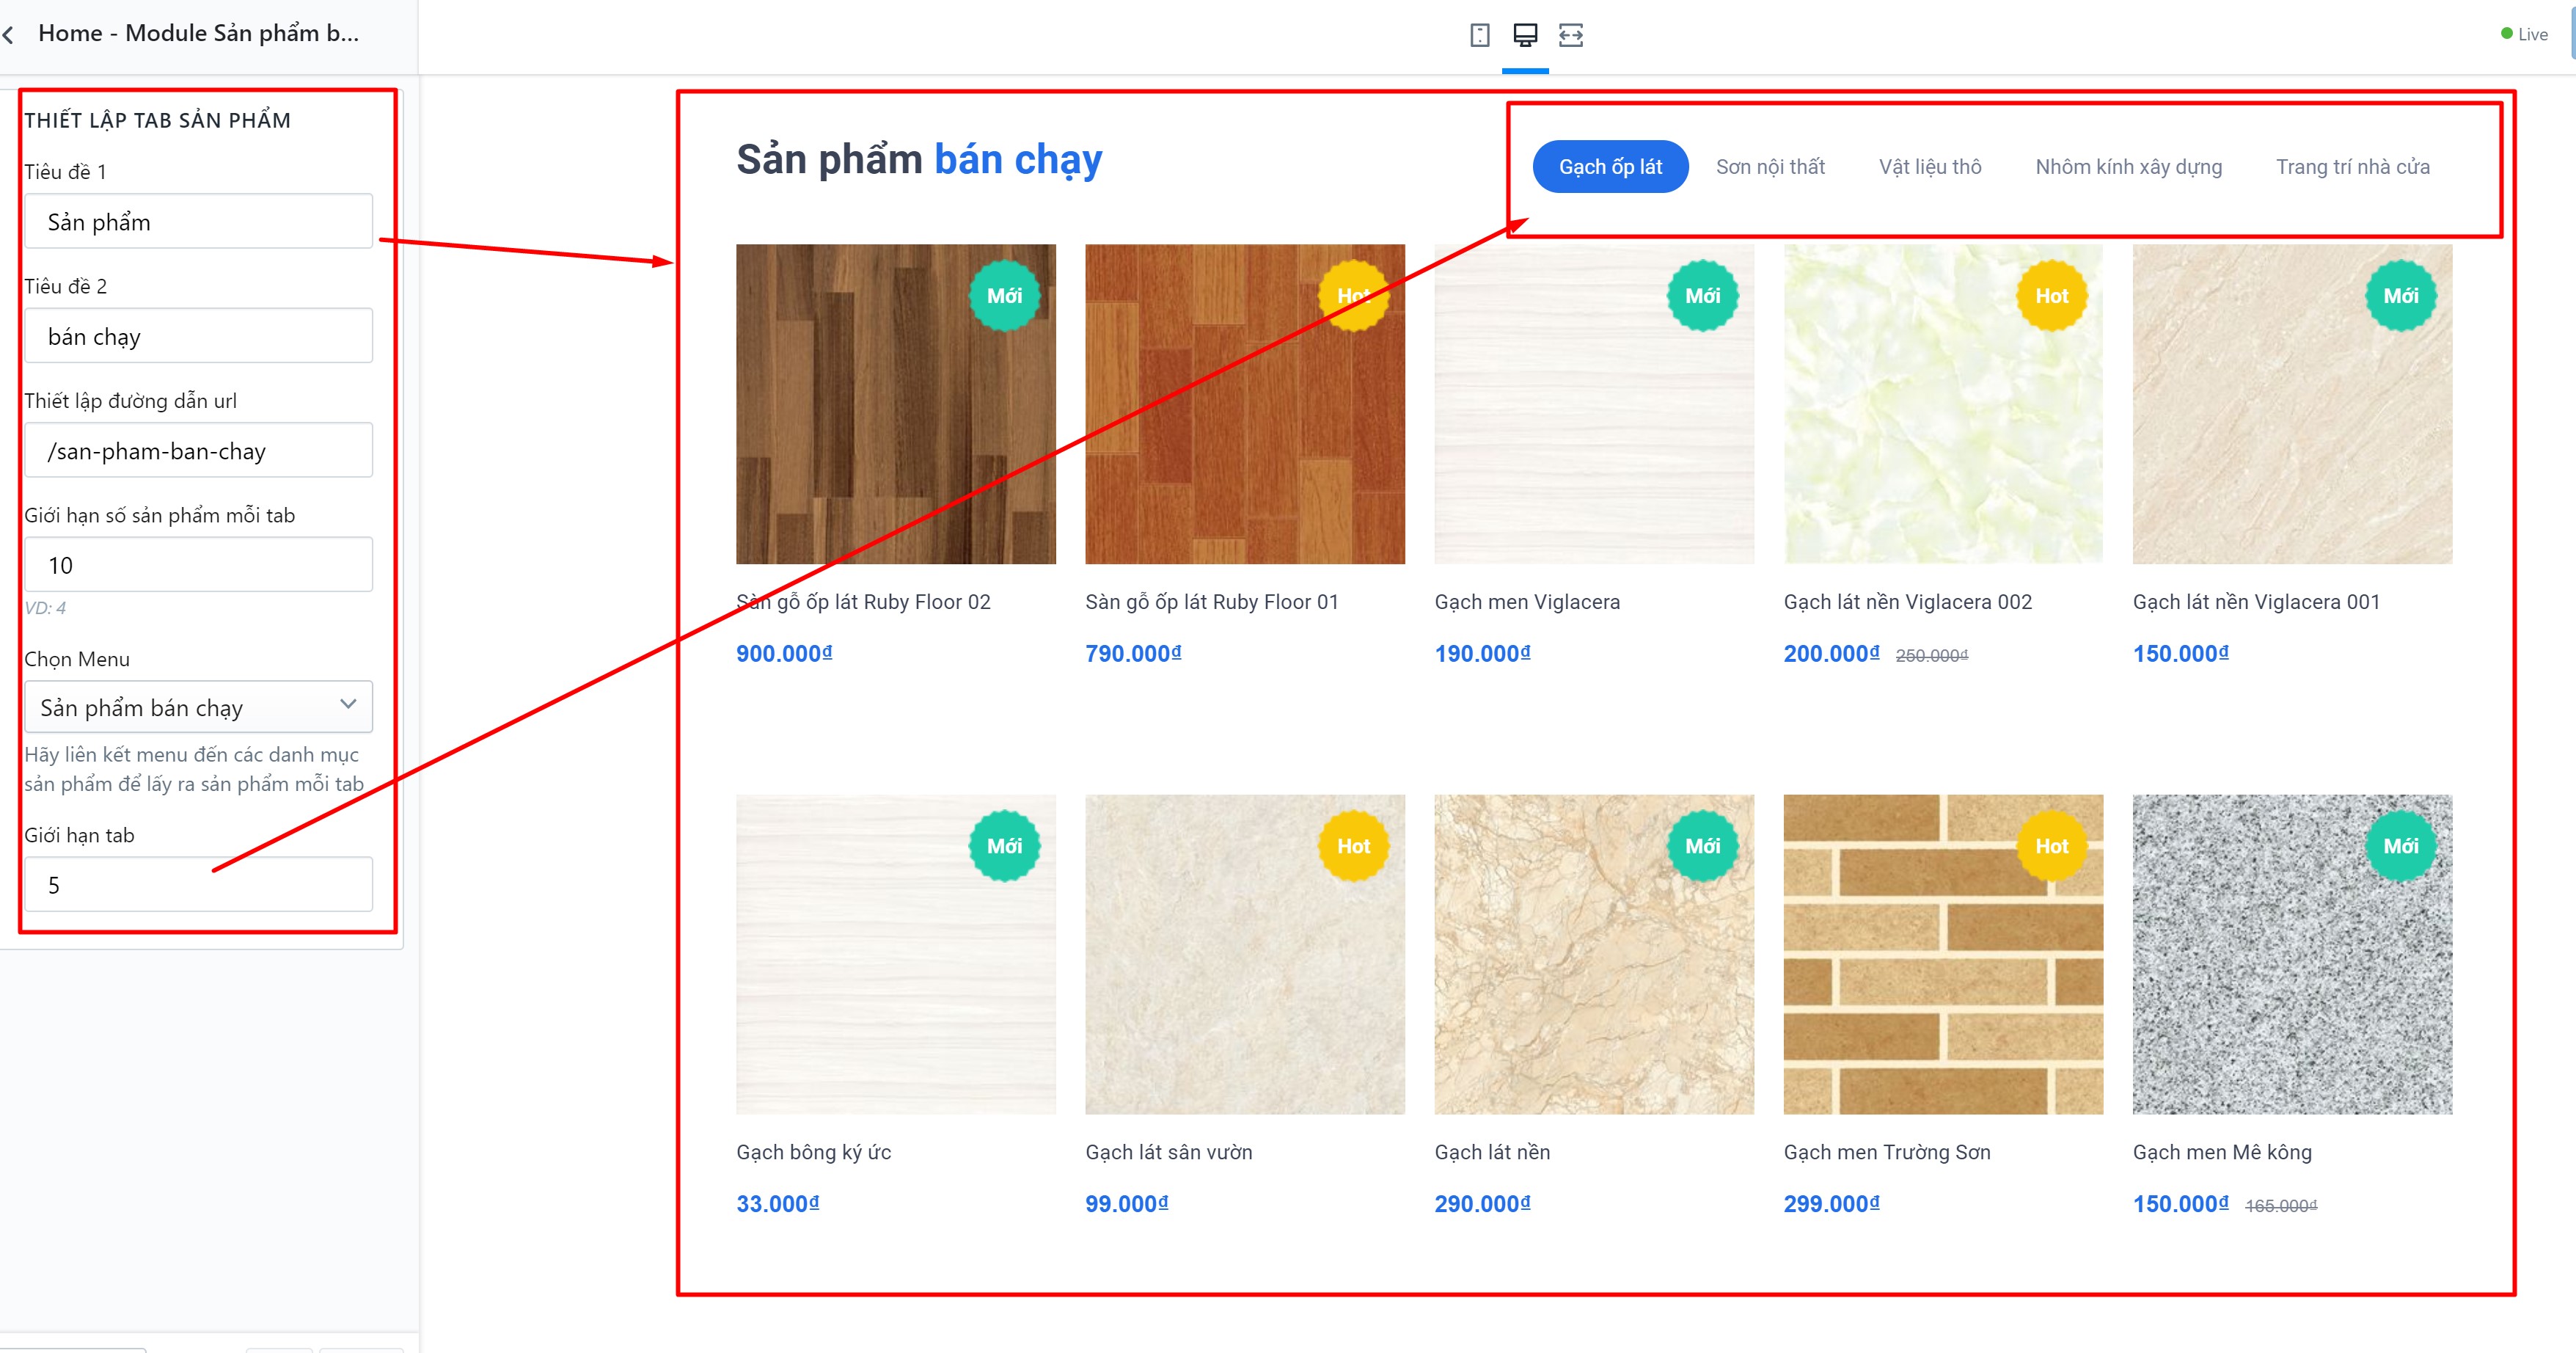The height and width of the screenshot is (1353, 2576).
Task: Toggle the fullscreen width preview icon
Action: pyautogui.click(x=1571, y=36)
